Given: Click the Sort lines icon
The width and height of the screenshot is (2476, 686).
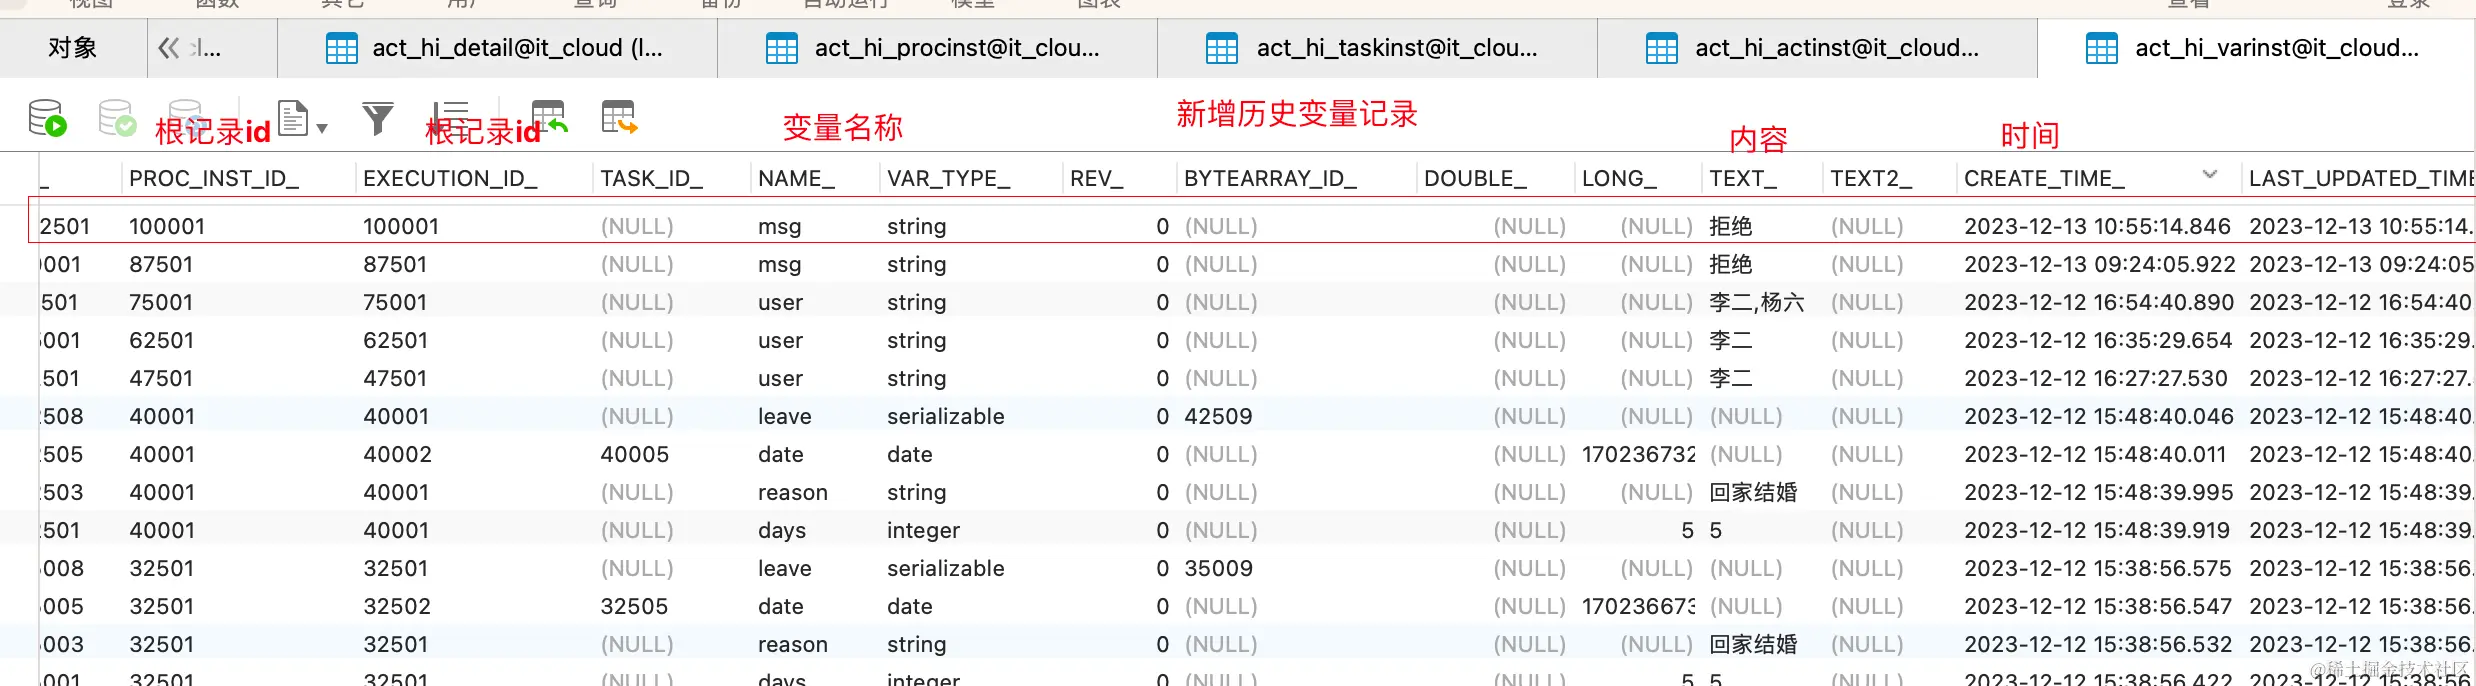Looking at the screenshot, I should (450, 117).
